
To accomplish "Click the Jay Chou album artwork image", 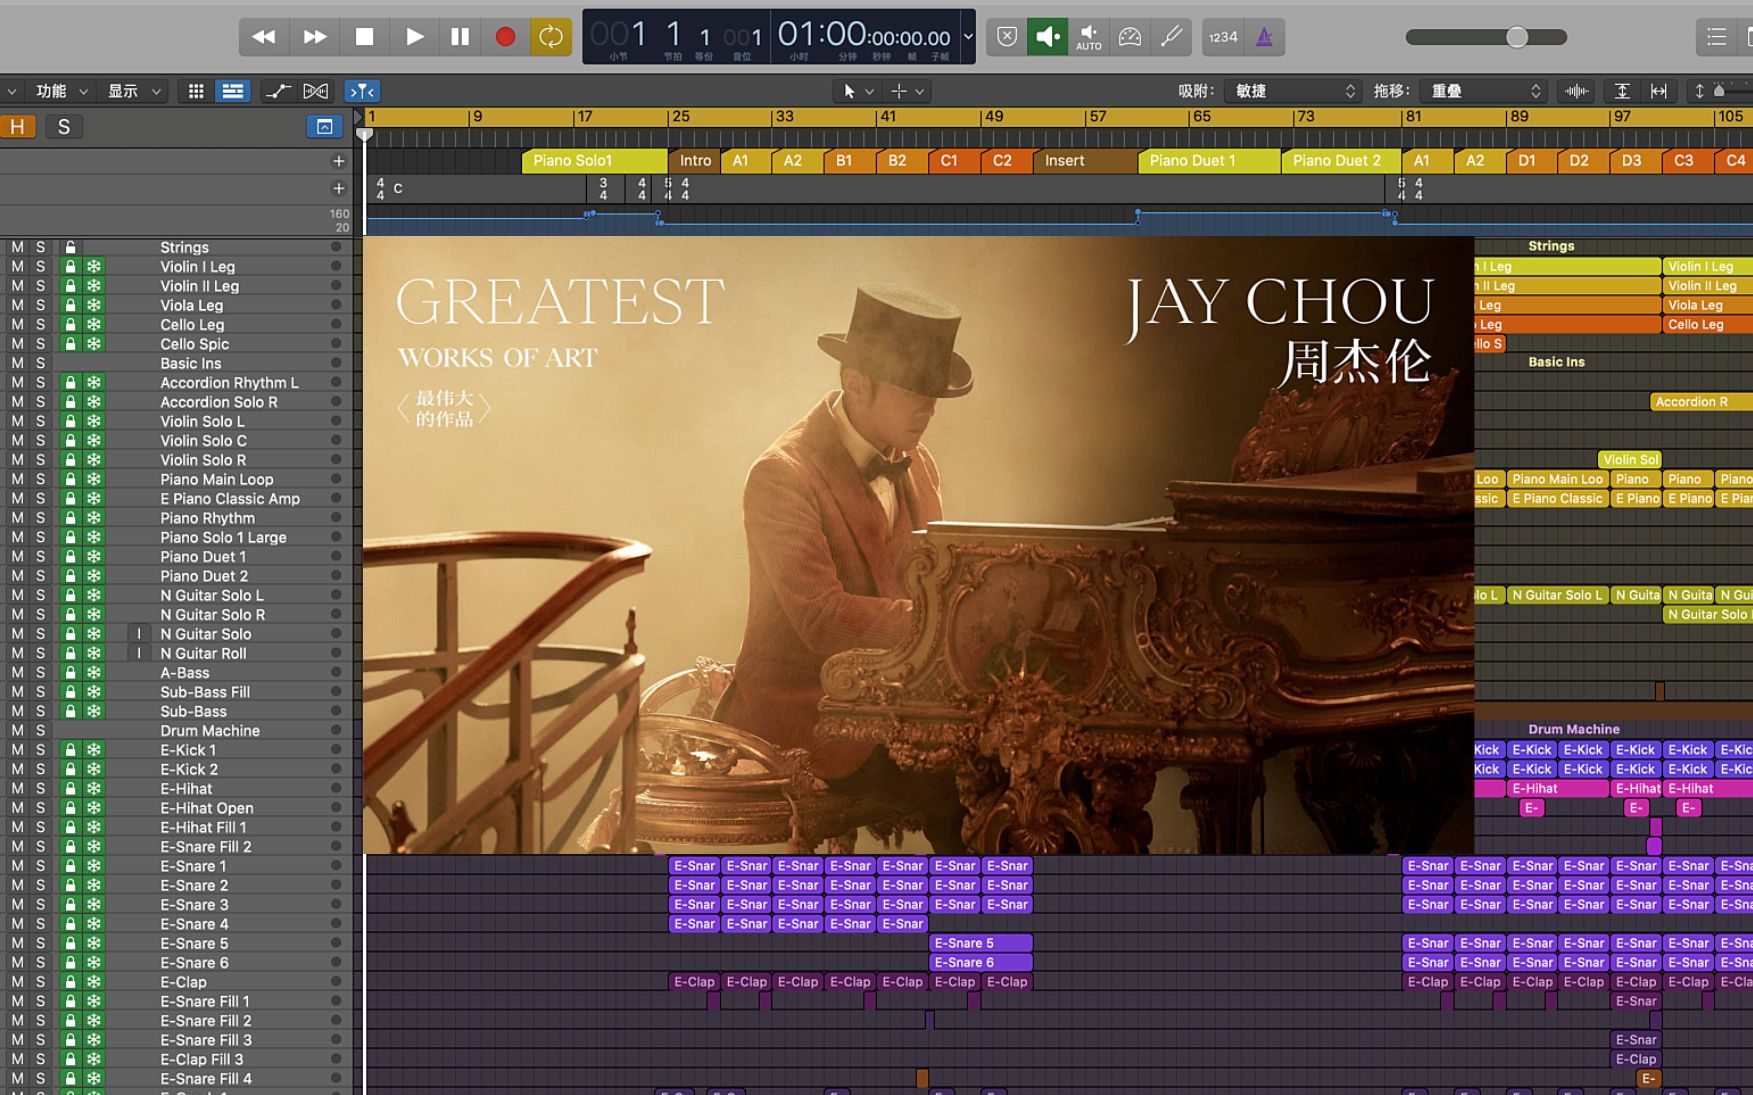I will [918, 545].
